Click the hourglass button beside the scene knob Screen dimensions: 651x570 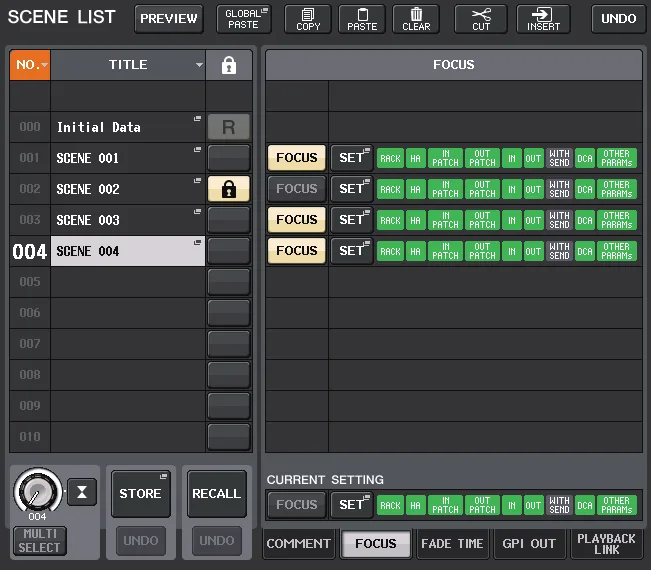point(82,492)
